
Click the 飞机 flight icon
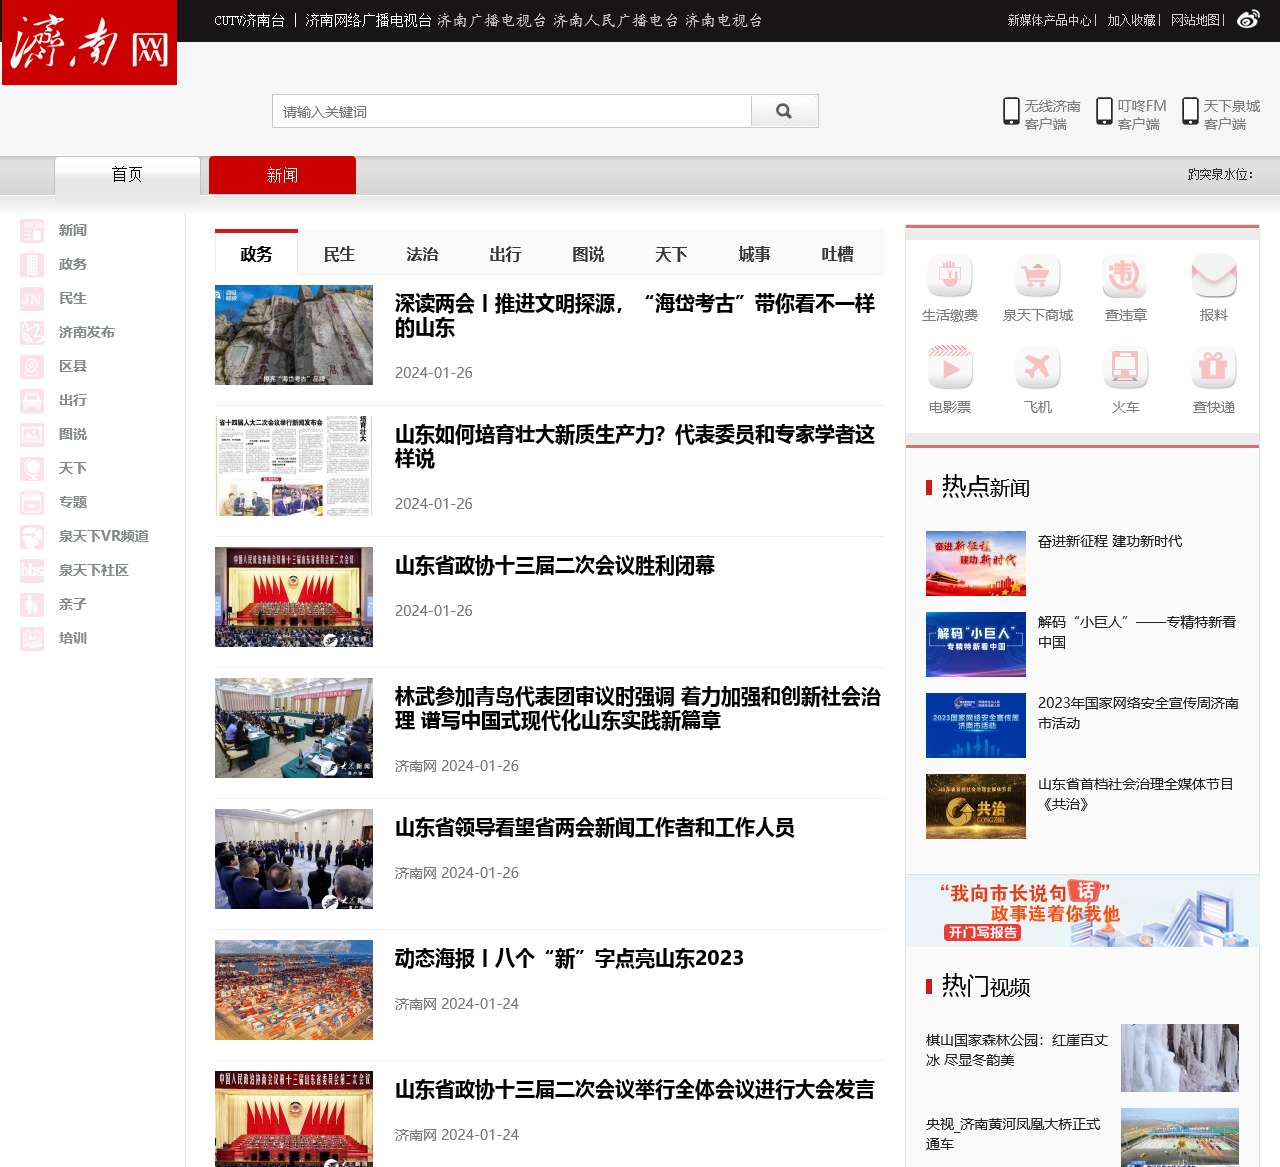point(1037,369)
